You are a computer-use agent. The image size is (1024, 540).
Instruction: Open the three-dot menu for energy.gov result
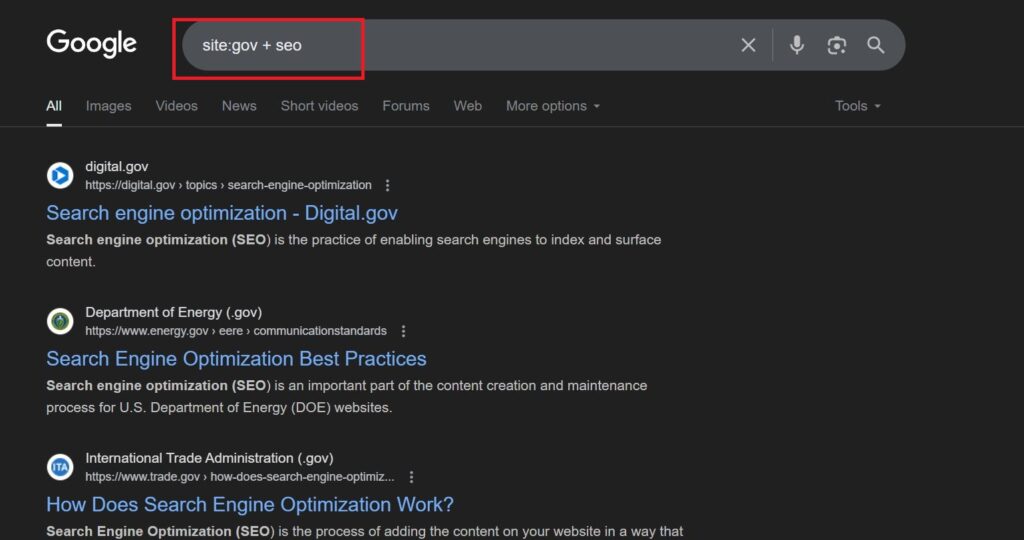click(403, 331)
